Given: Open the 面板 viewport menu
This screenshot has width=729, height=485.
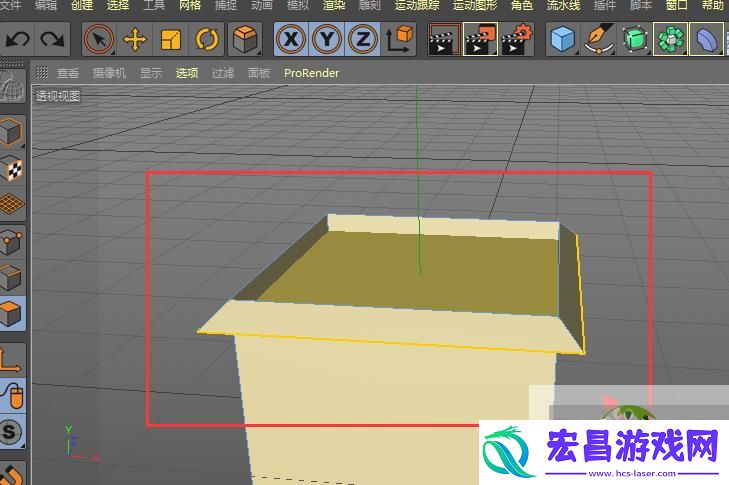Looking at the screenshot, I should tap(259, 73).
